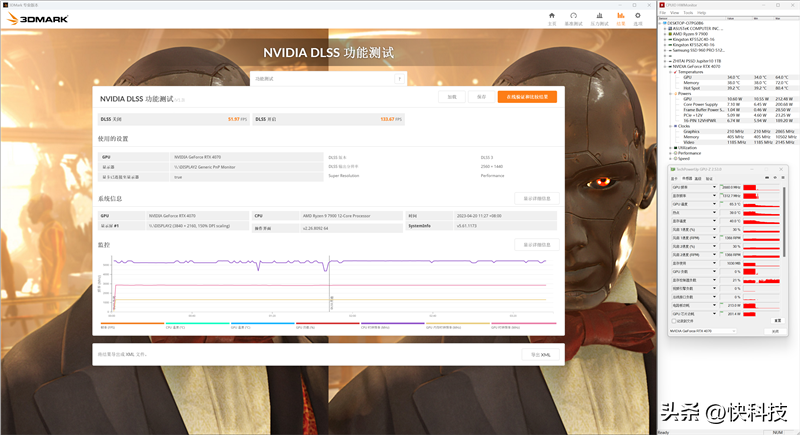Open GPU 负载 sensor dropdown arrow
The width and height of the screenshot is (800, 435).
714,272
